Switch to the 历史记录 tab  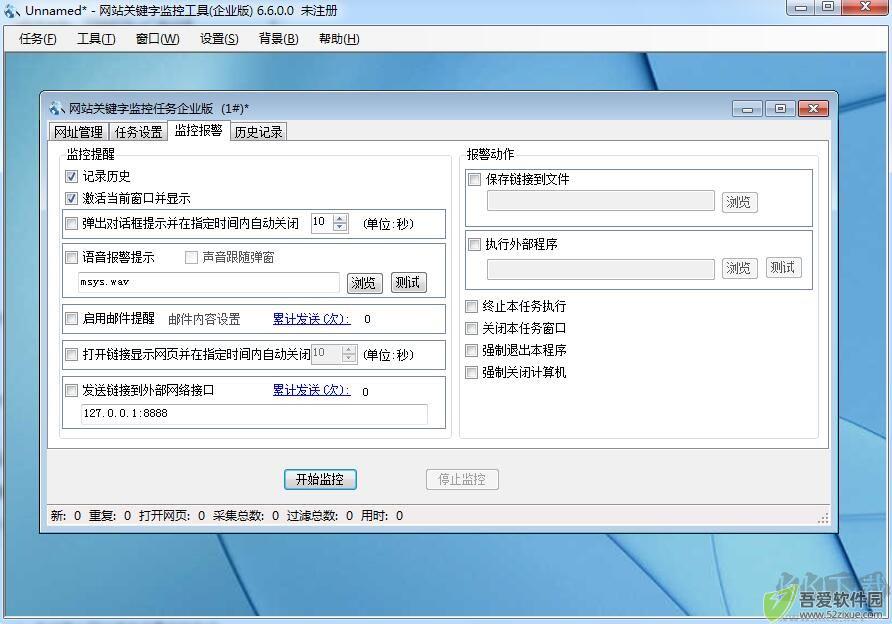tap(259, 132)
